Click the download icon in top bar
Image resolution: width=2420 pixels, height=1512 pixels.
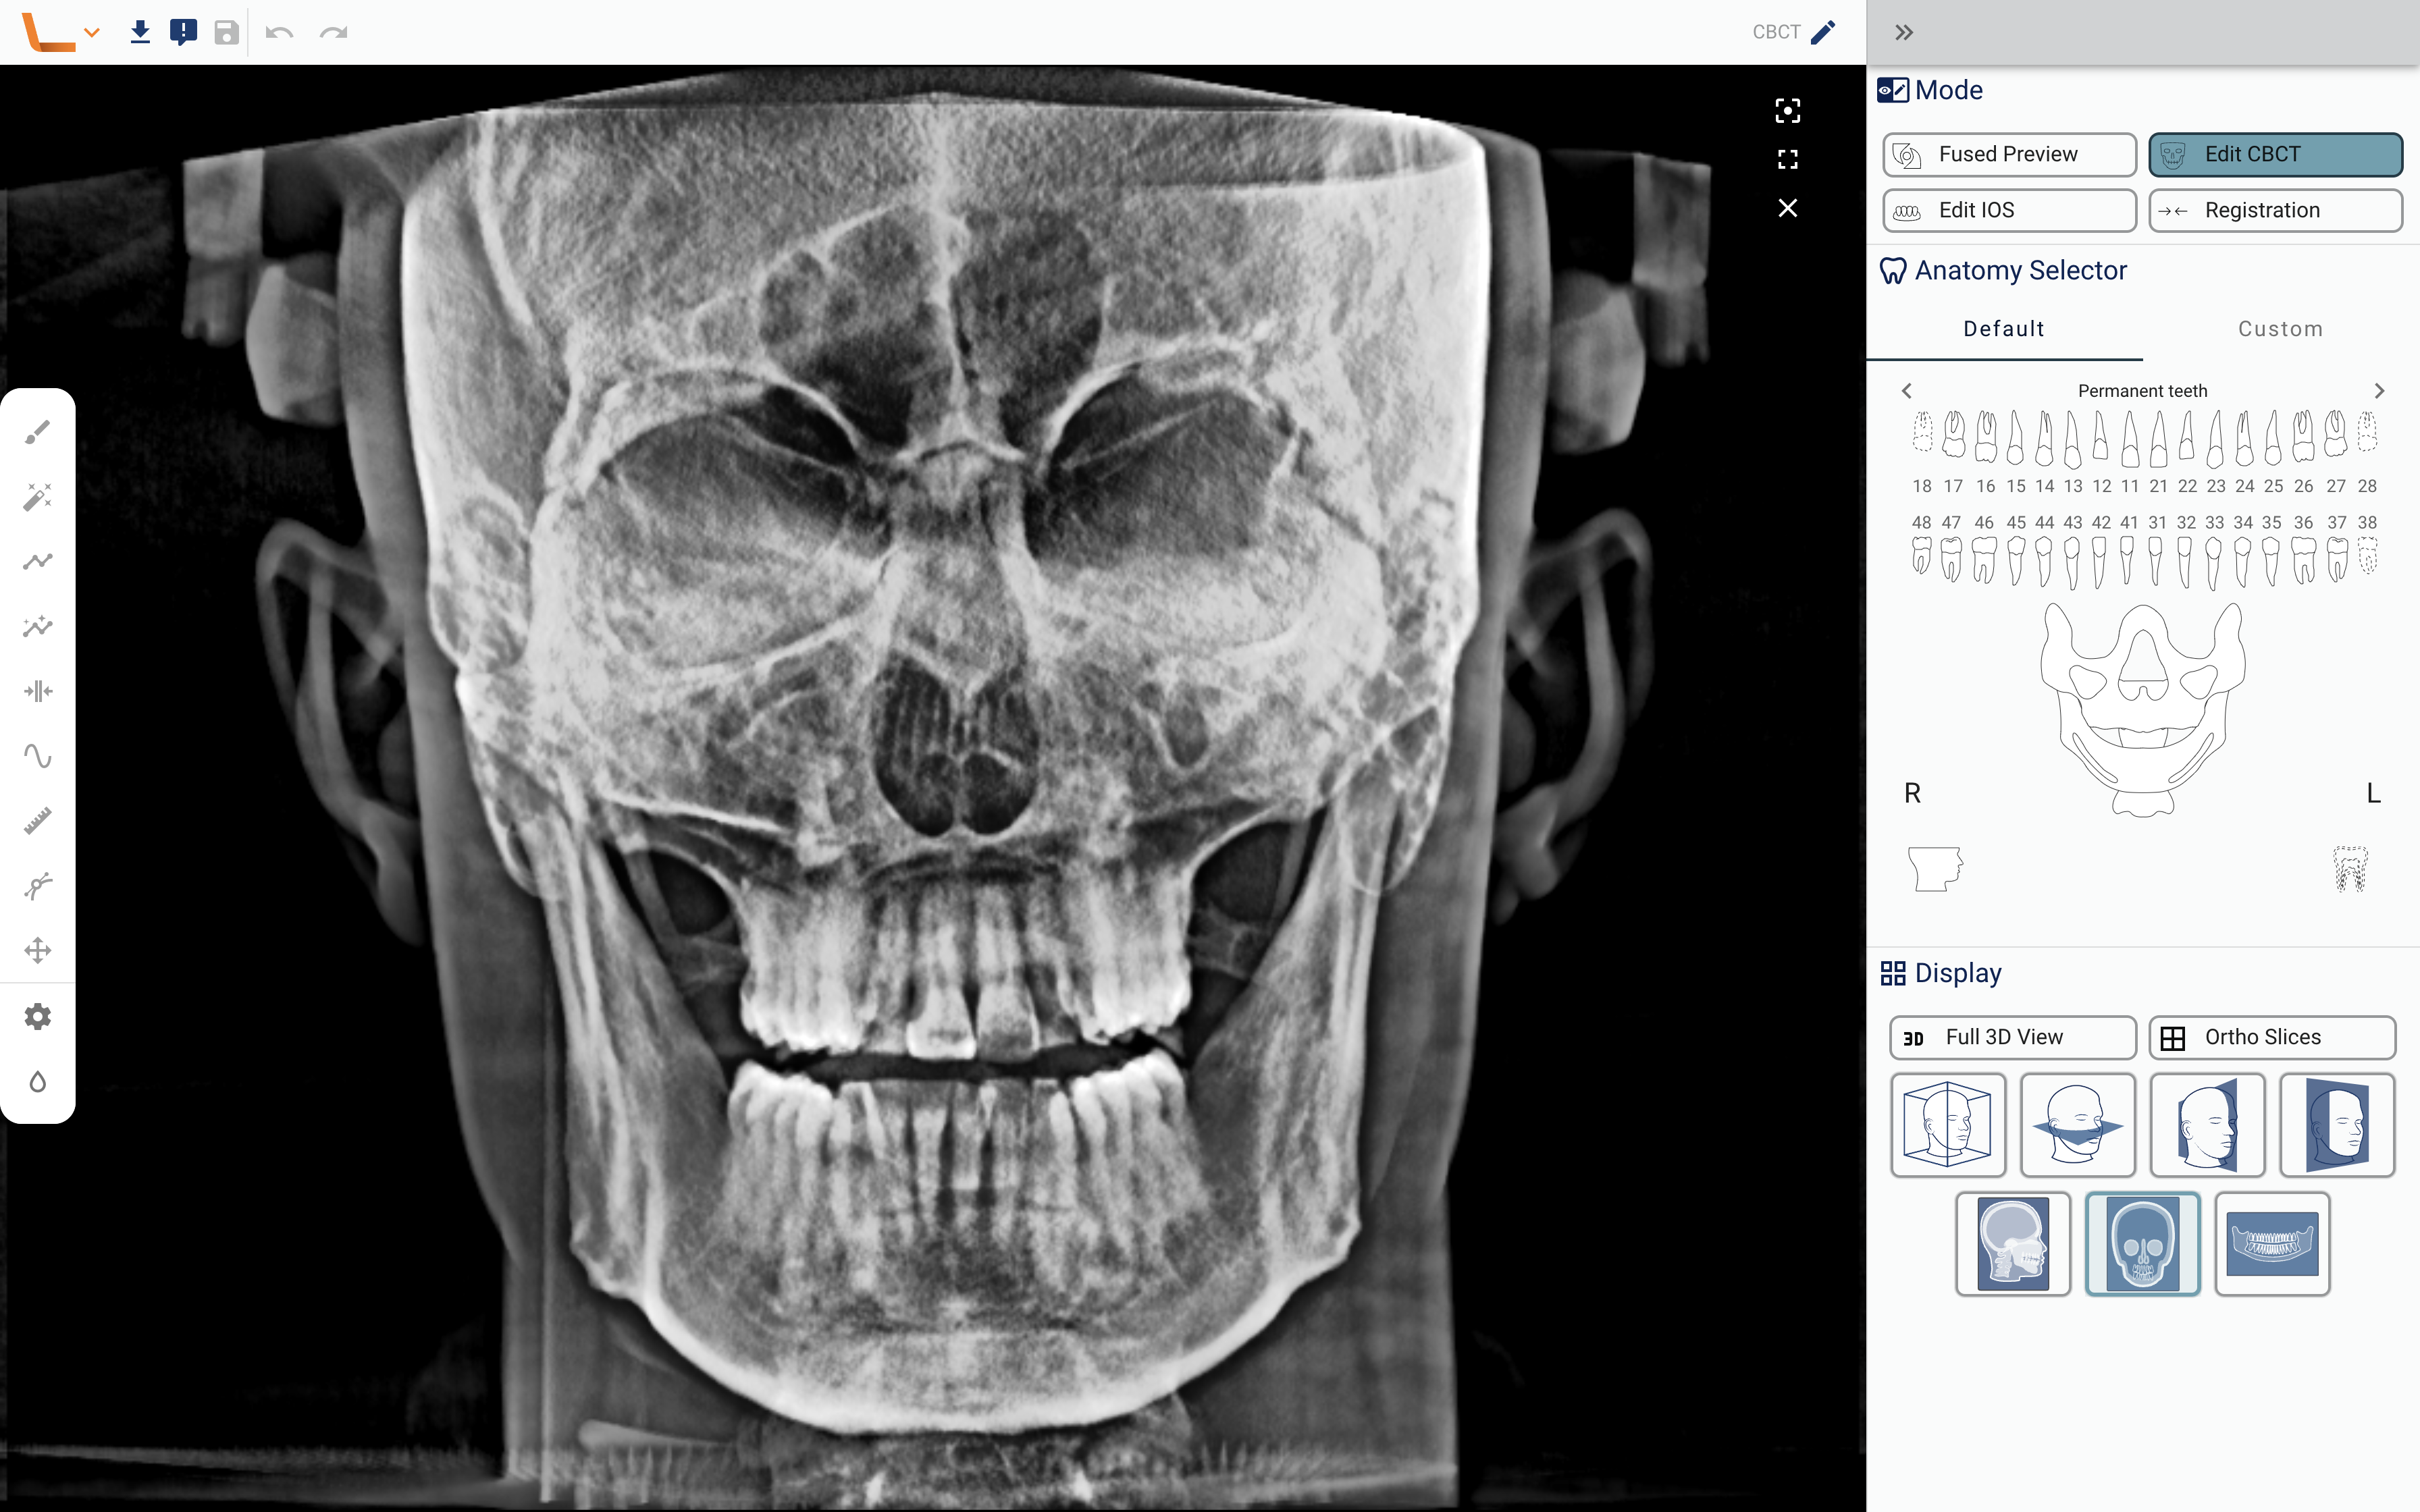point(140,32)
